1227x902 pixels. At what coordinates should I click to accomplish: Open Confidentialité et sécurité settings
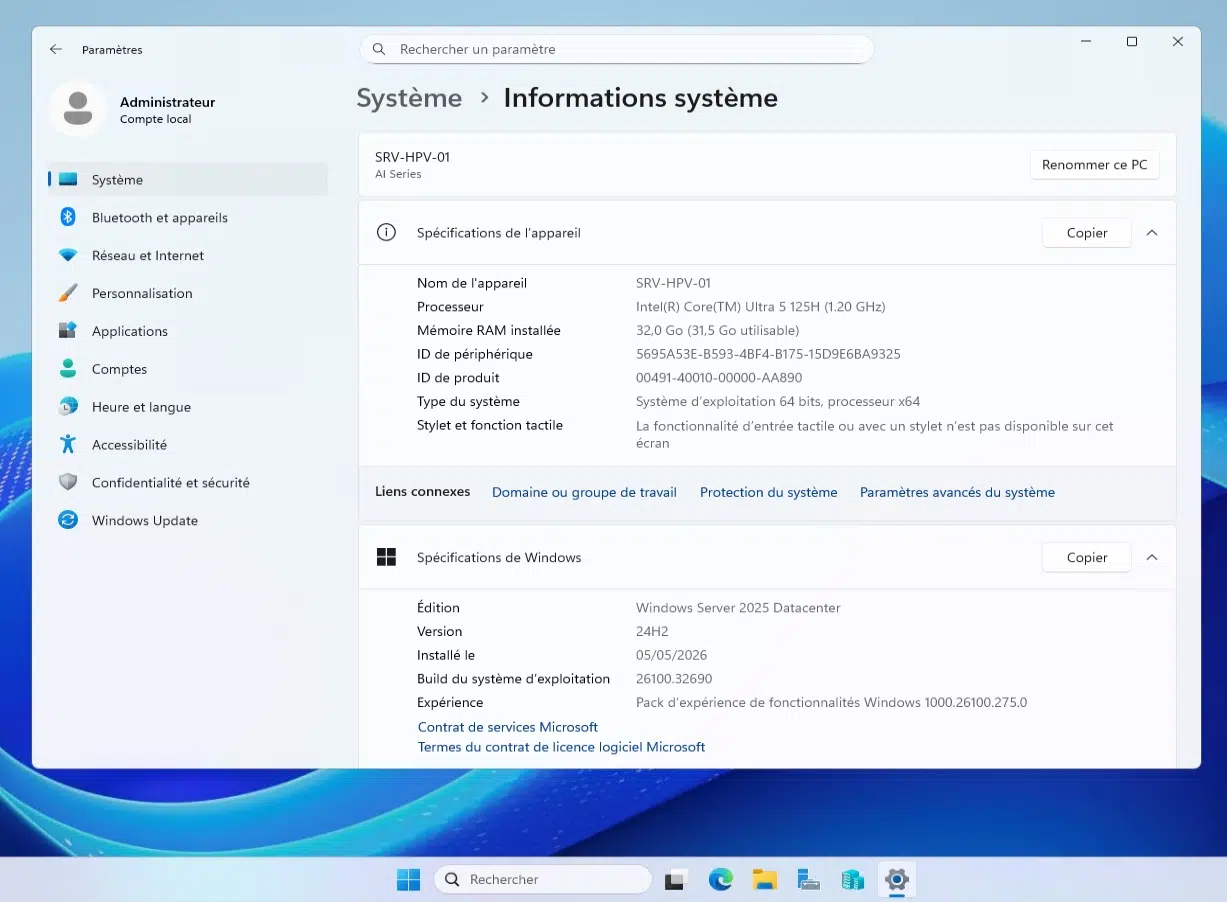click(188, 482)
